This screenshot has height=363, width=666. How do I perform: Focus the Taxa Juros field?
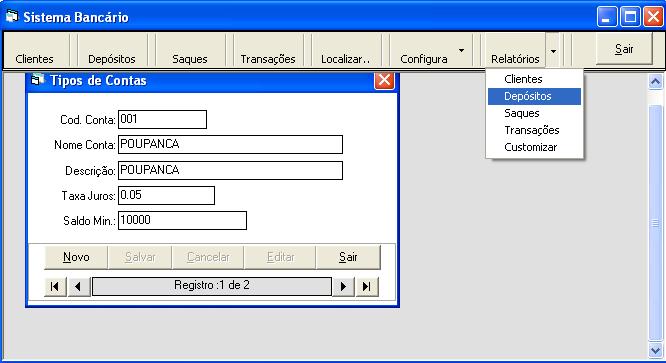point(166,195)
